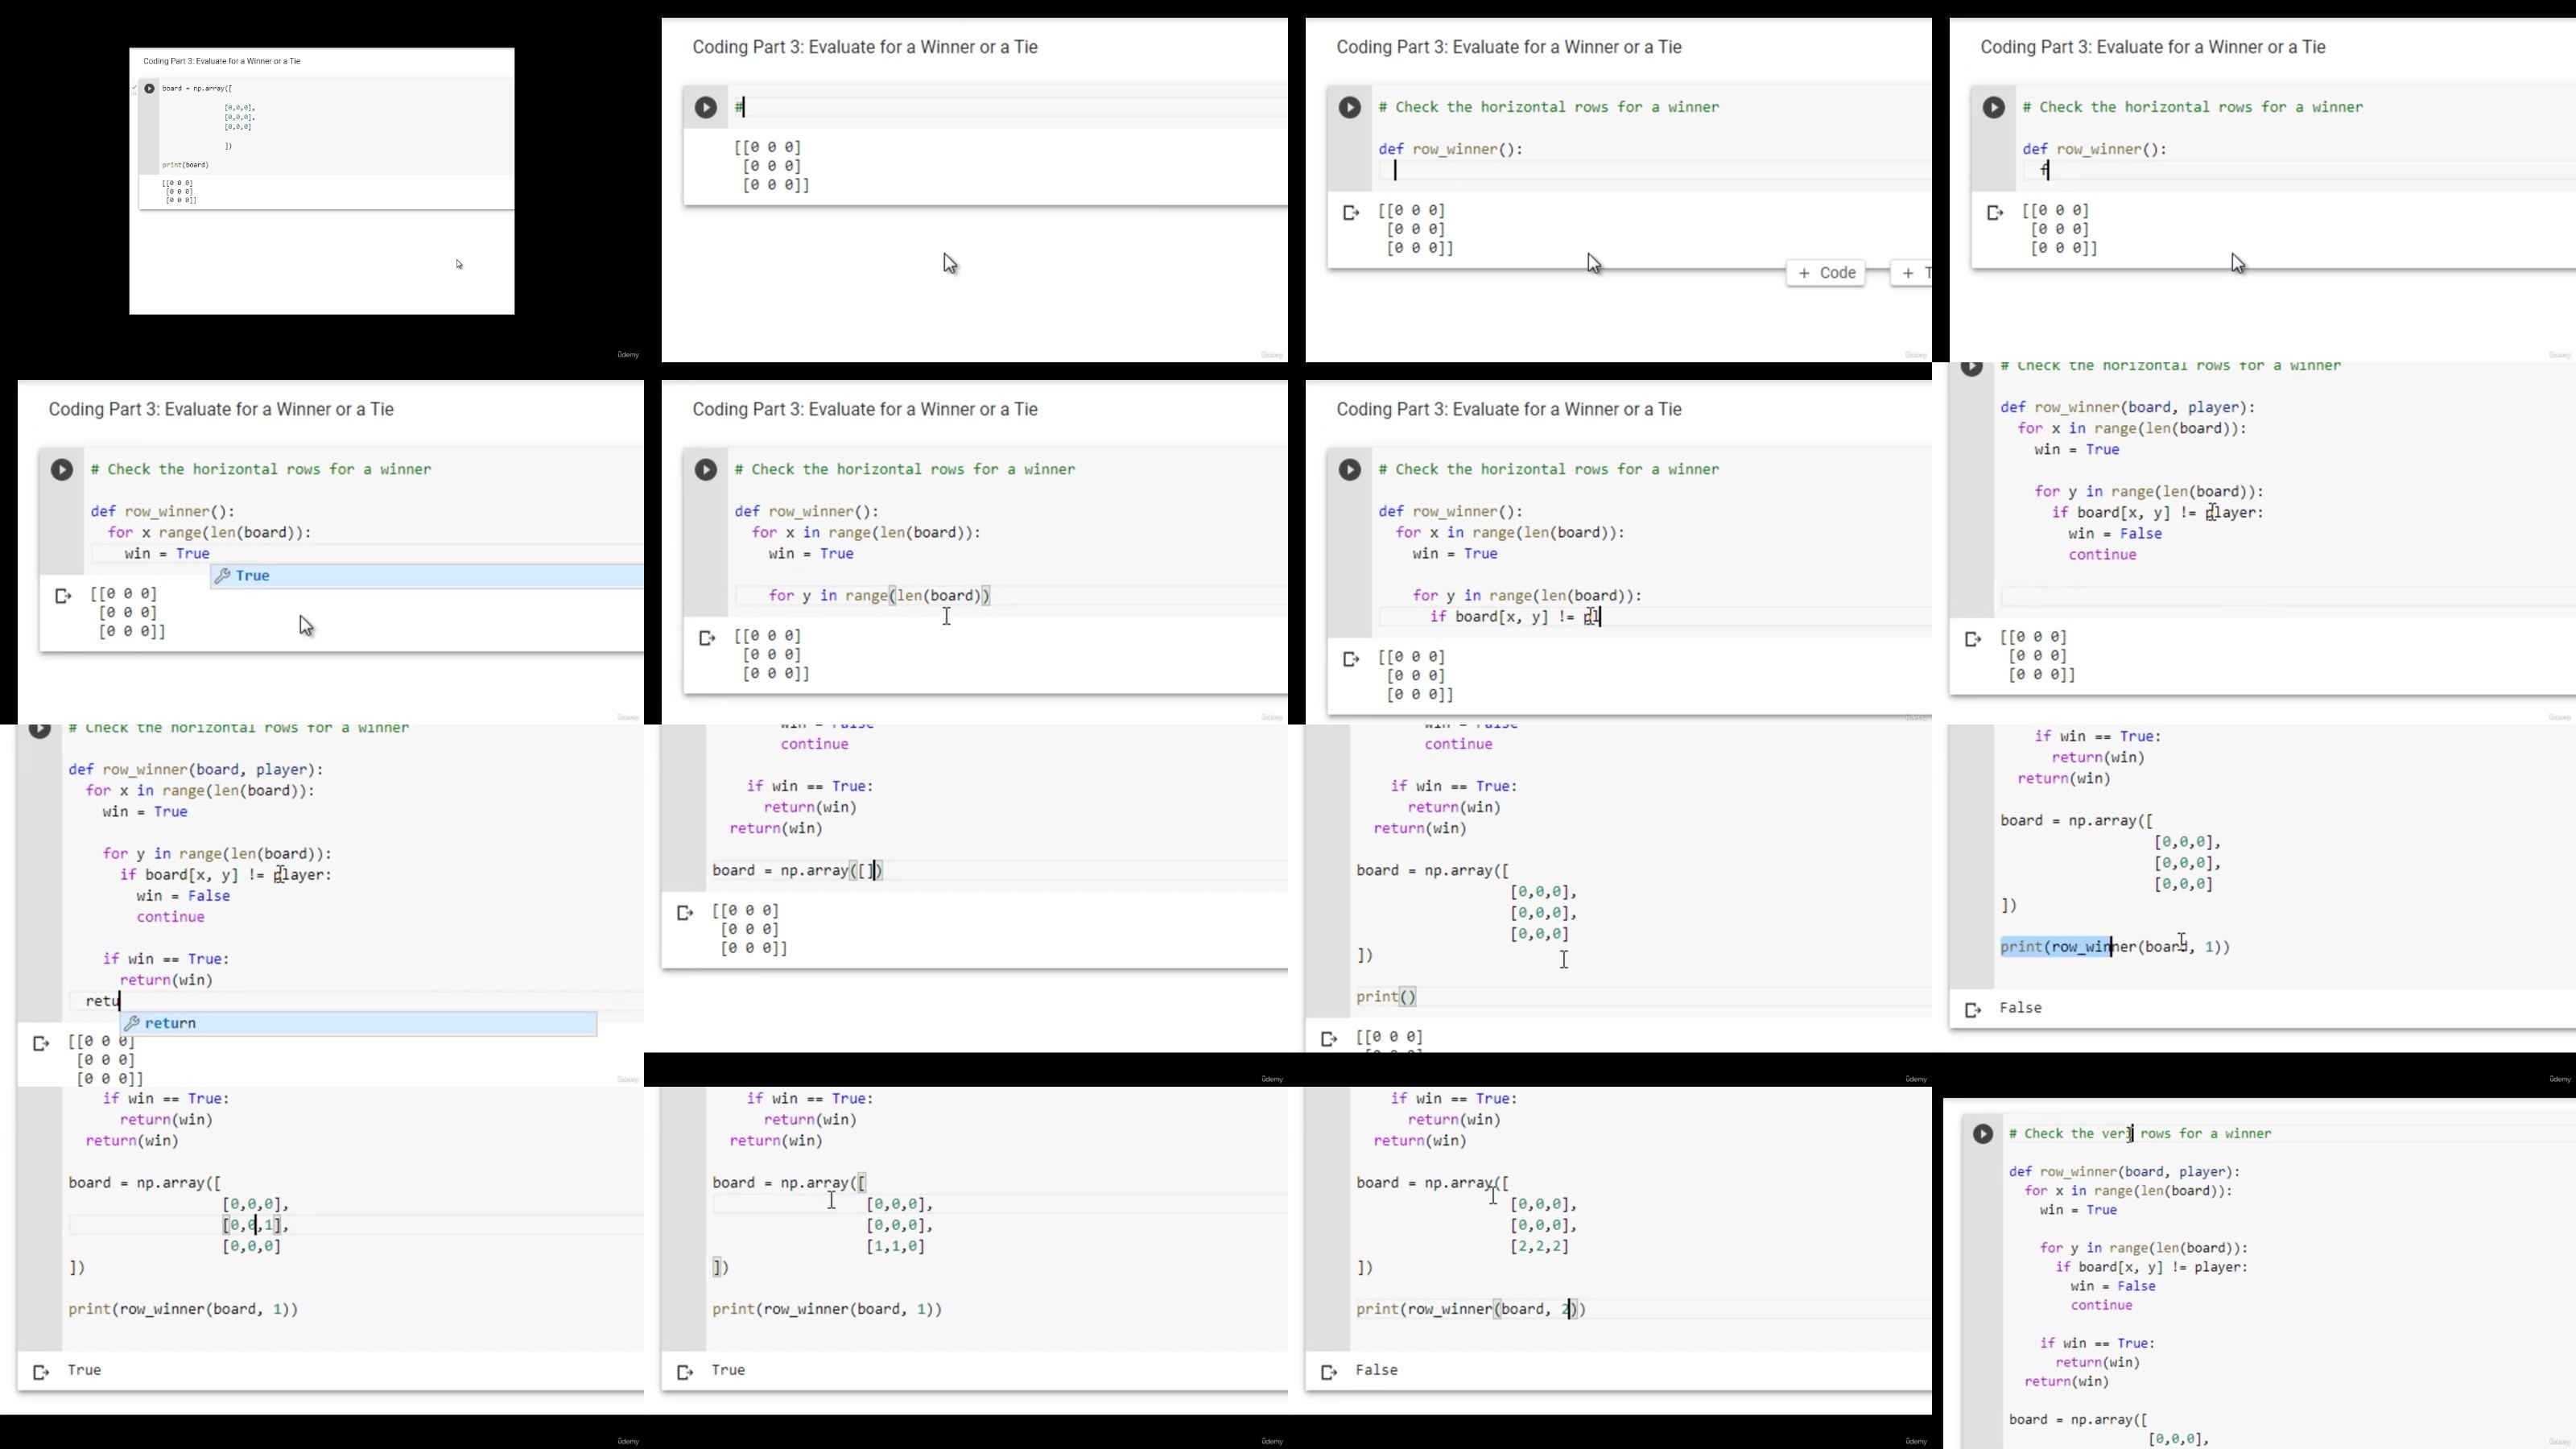The width and height of the screenshot is (2576, 1449).
Task: Click 'print(row_winner(board, 2))' line
Action: [x=1471, y=1309]
